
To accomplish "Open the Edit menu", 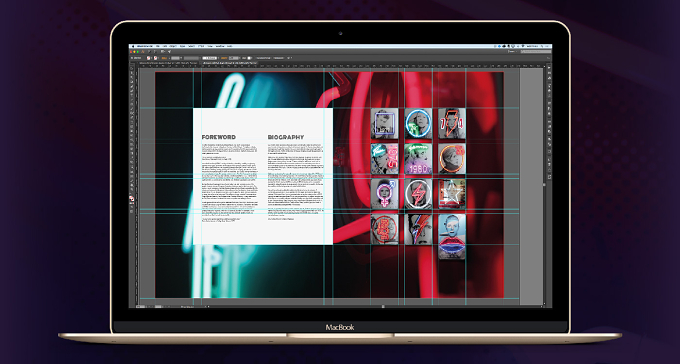I will (165, 46).
